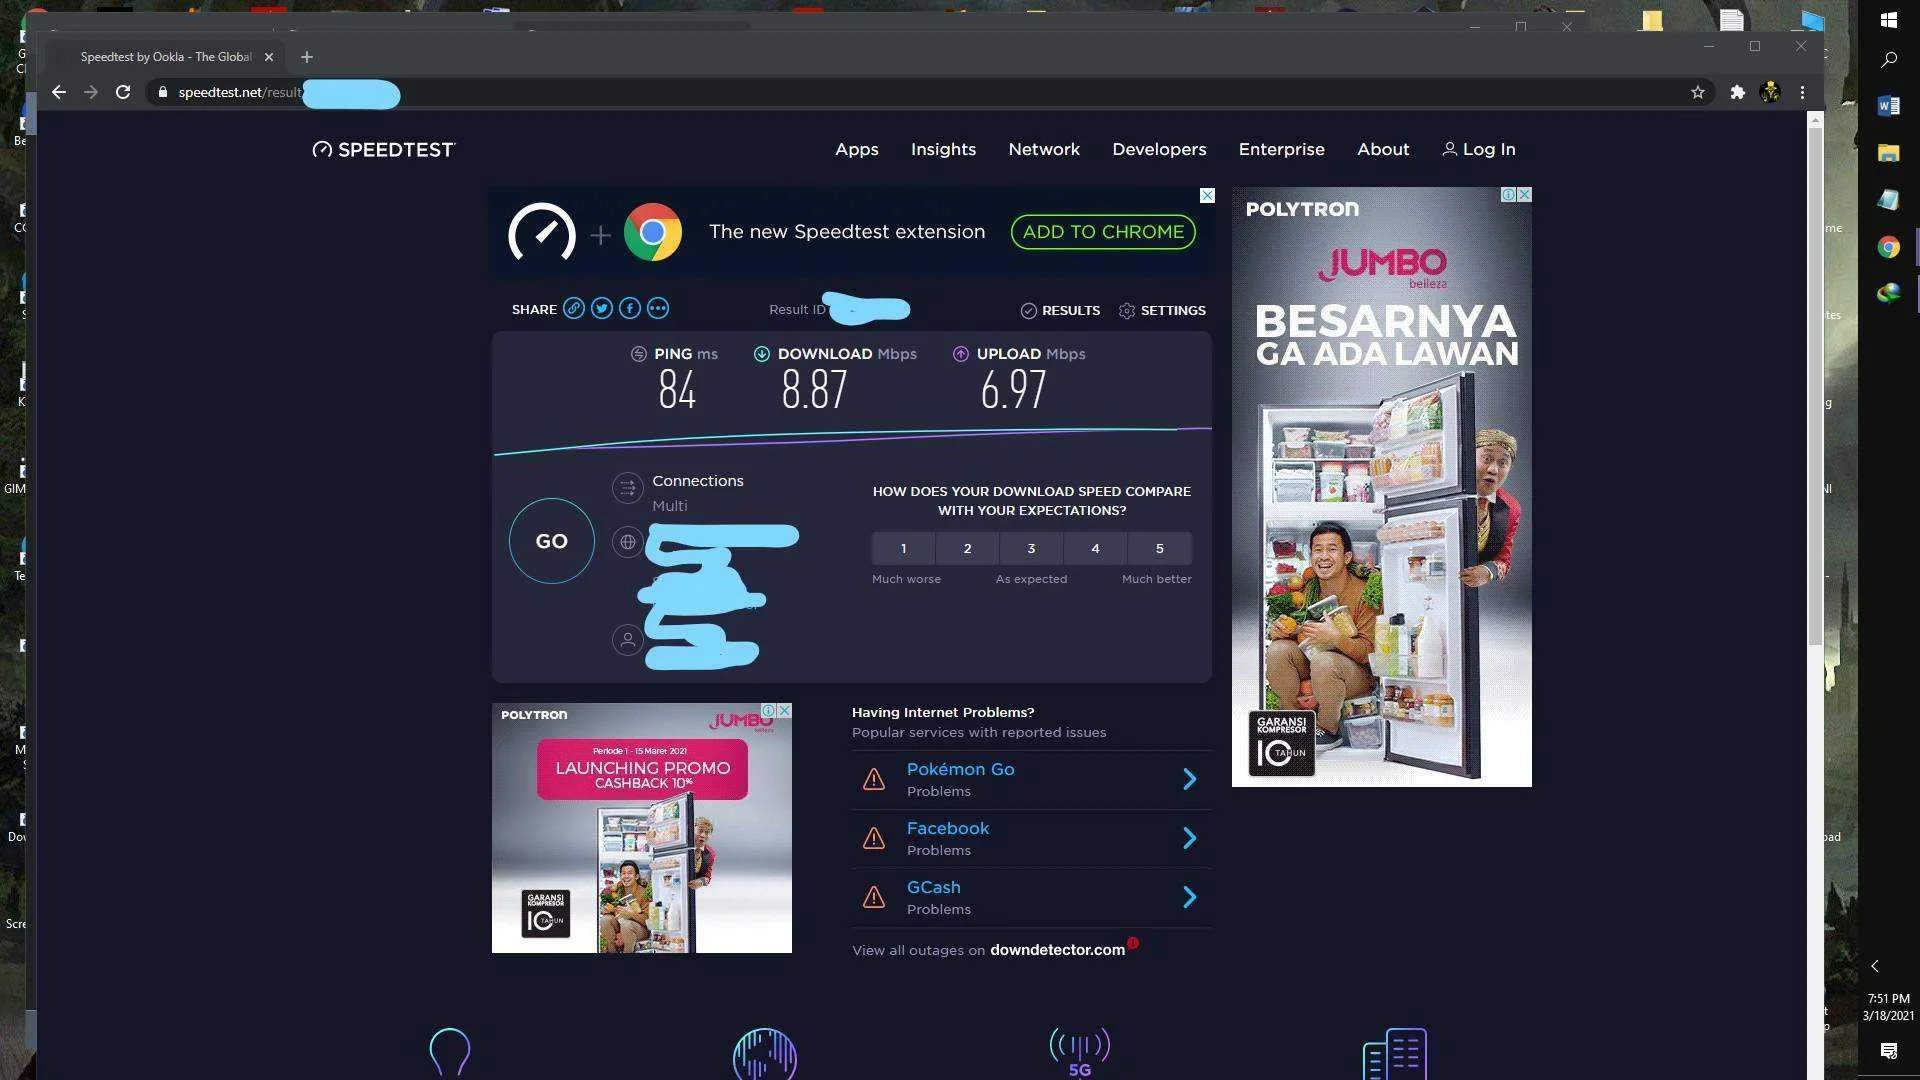Rate download speed 2
Viewport: 1920px width, 1080px height.
(967, 548)
